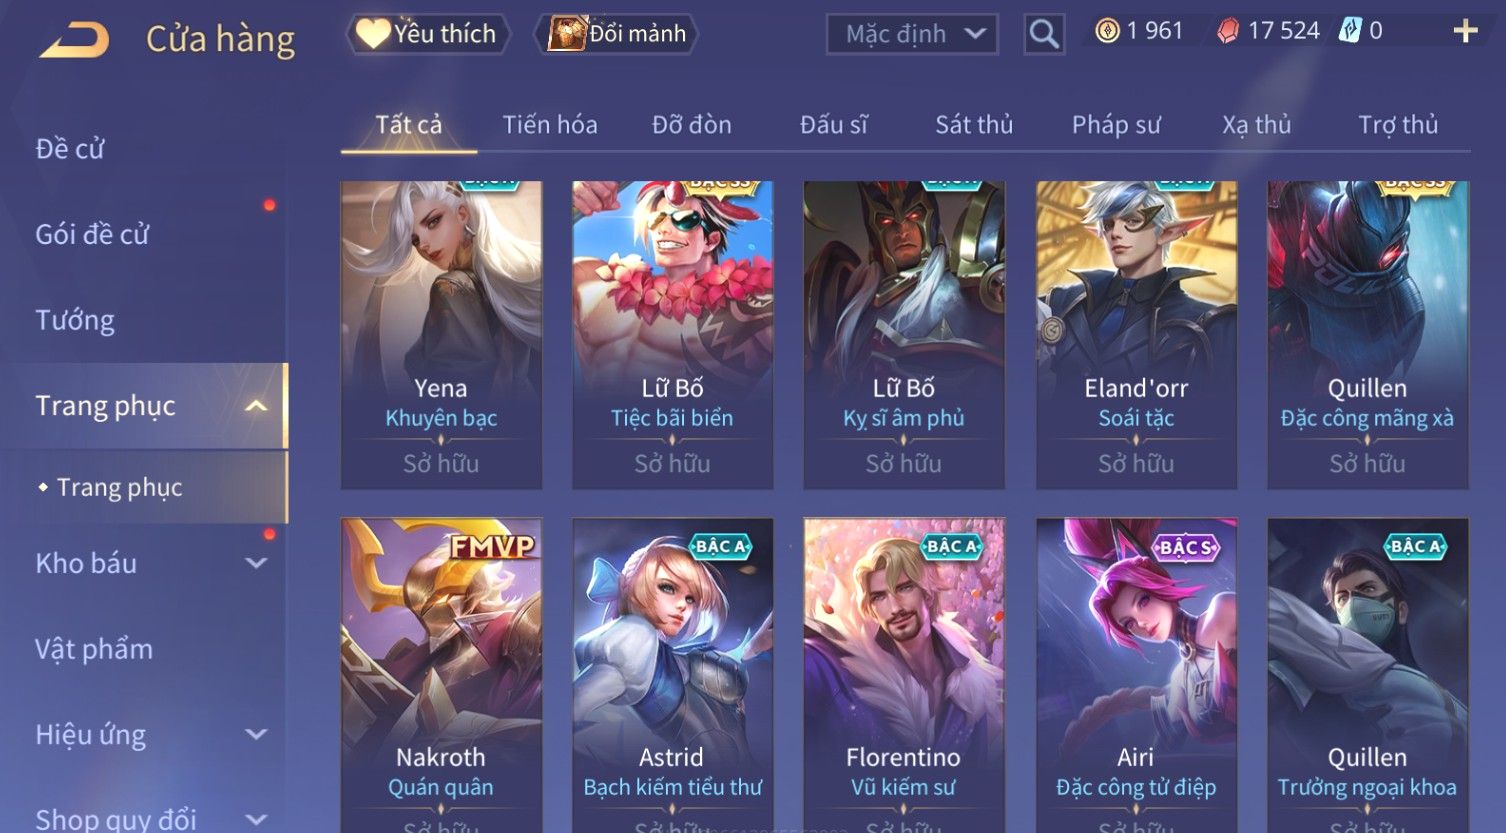1506x833 pixels.
Task: Select the Tiến hóa tab
Action: (550, 125)
